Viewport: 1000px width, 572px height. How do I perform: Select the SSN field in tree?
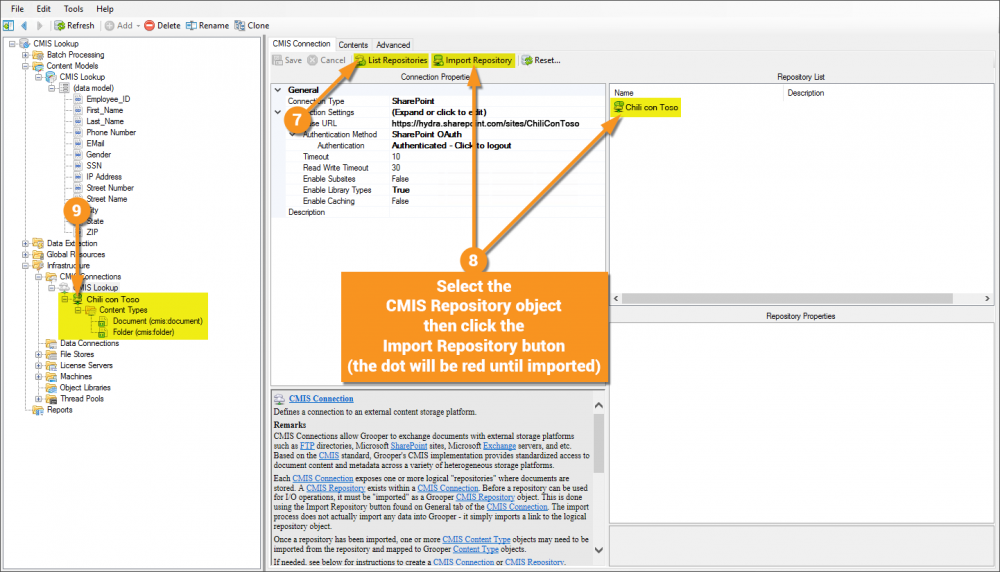coord(94,165)
